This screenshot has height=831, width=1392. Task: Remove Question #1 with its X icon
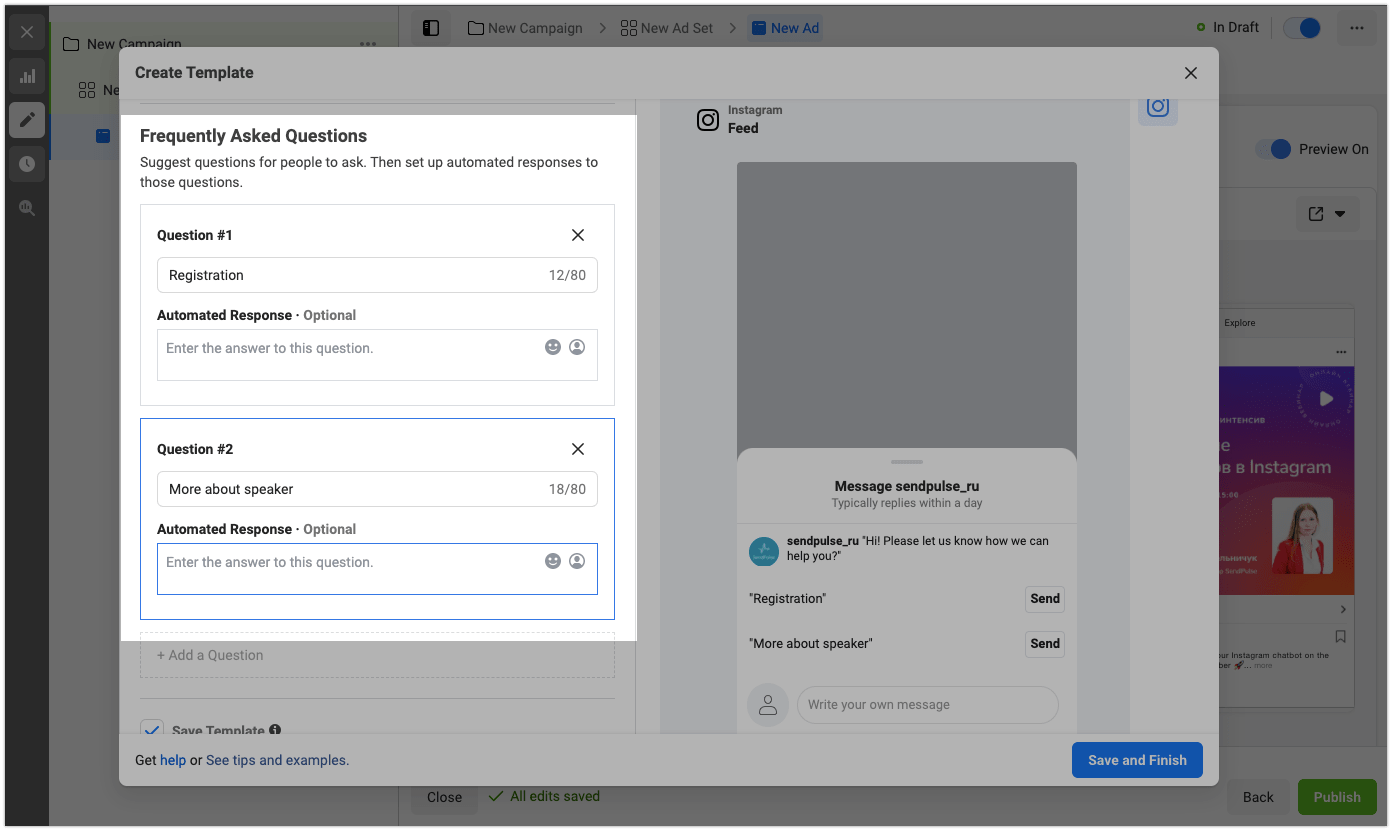tap(578, 235)
